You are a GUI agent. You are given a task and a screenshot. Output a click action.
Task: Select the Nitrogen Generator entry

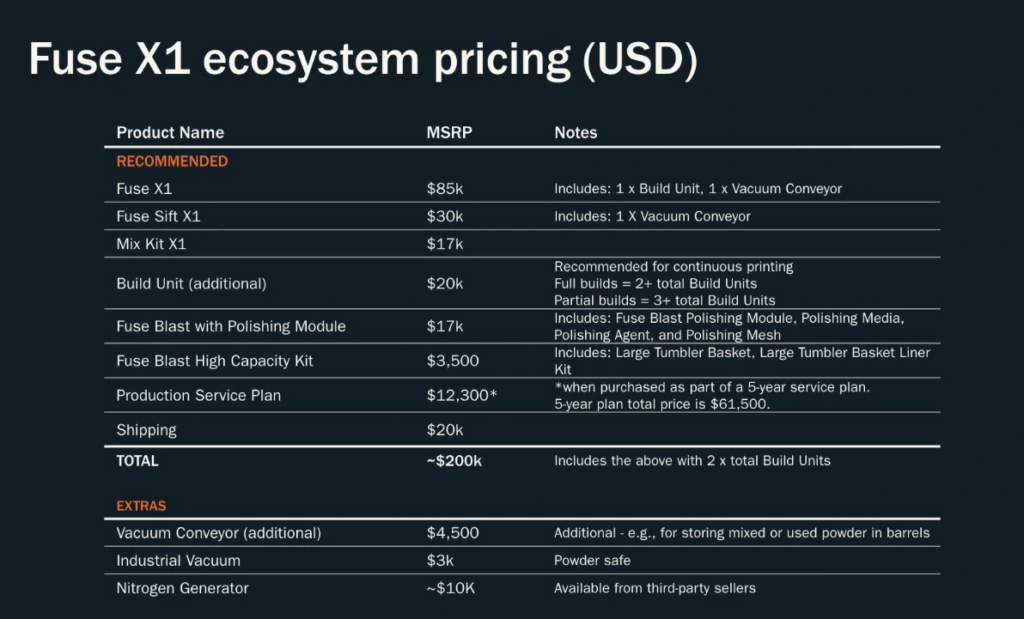182,588
